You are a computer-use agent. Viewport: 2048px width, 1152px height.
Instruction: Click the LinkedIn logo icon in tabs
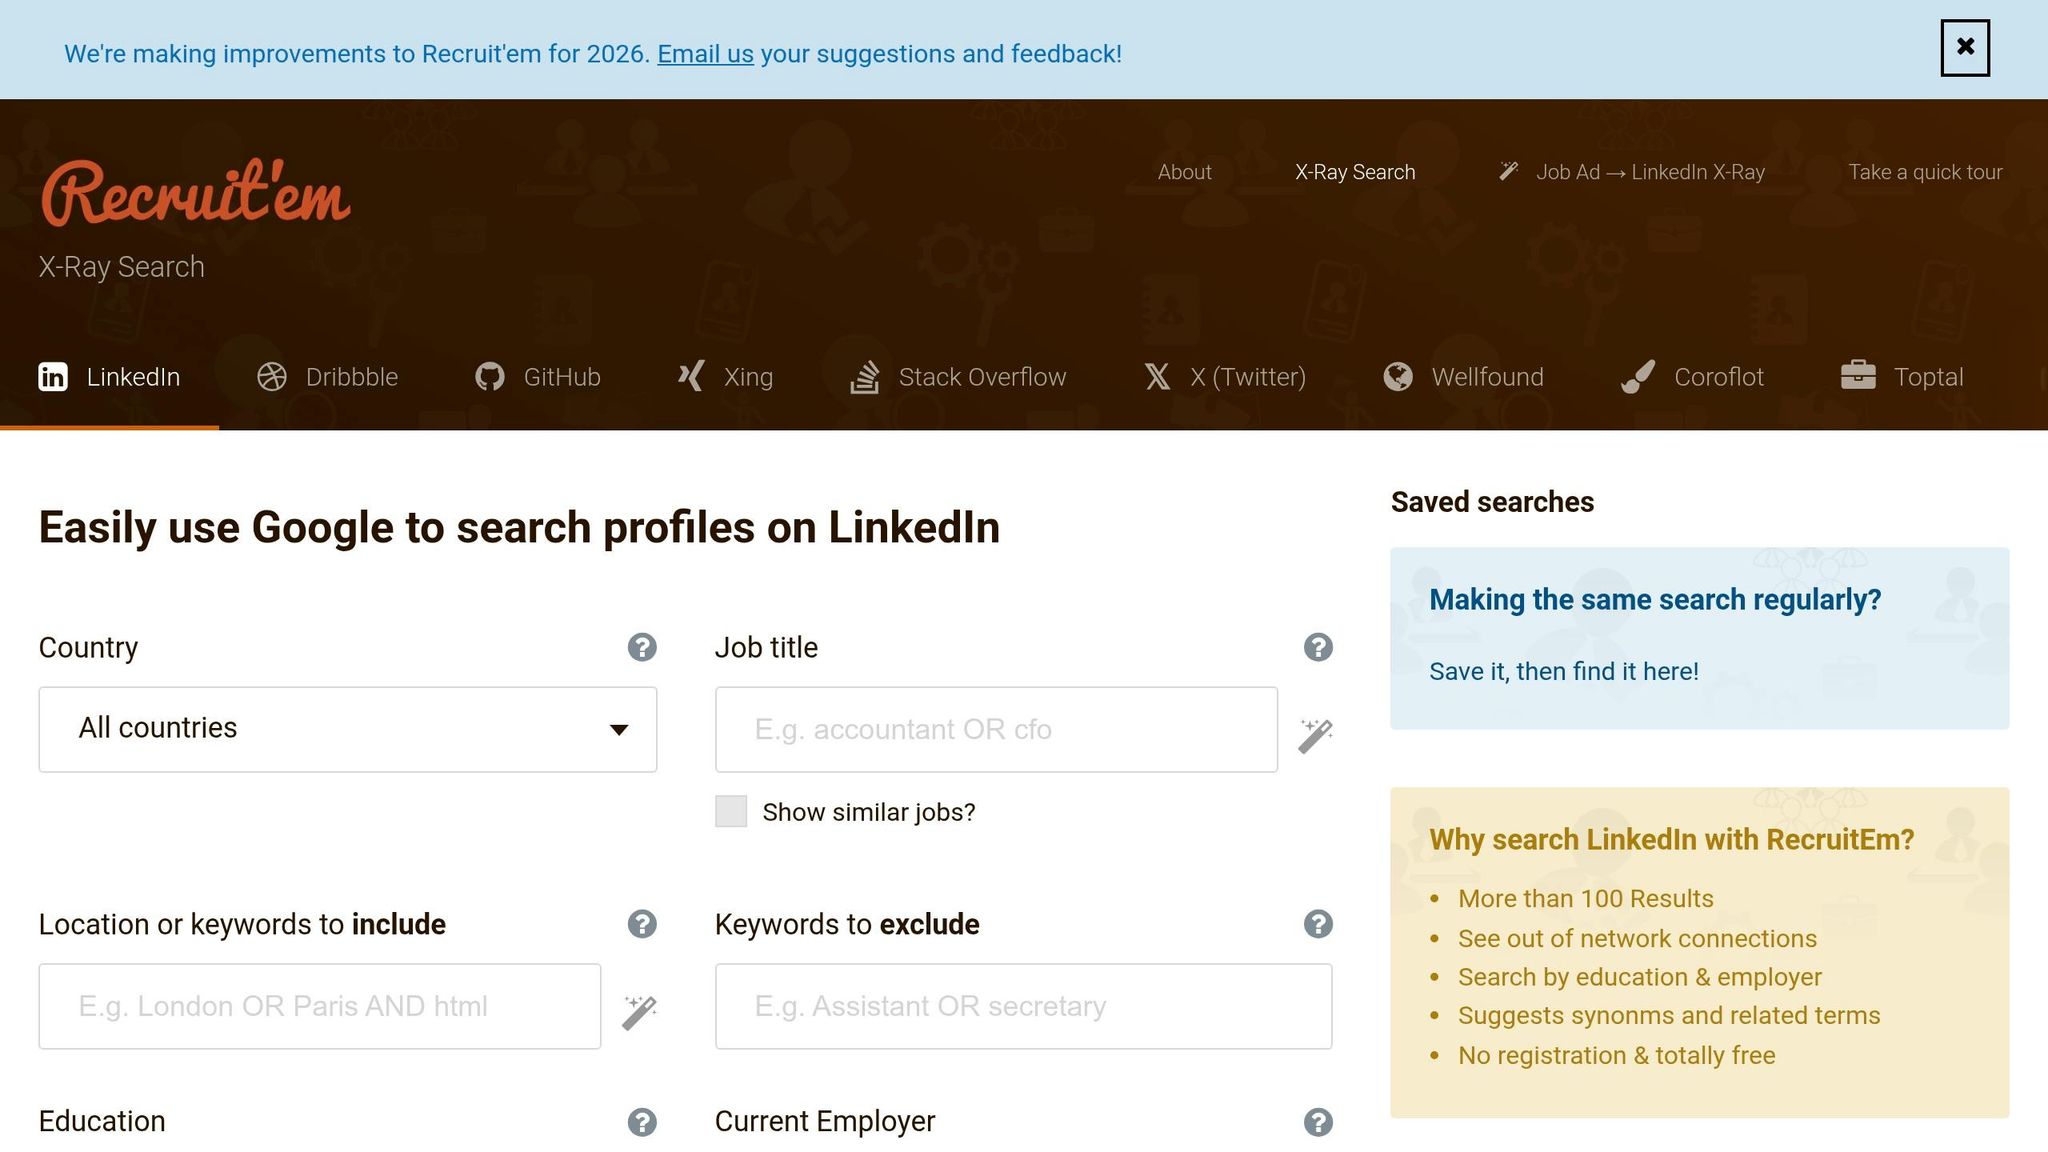coord(53,377)
